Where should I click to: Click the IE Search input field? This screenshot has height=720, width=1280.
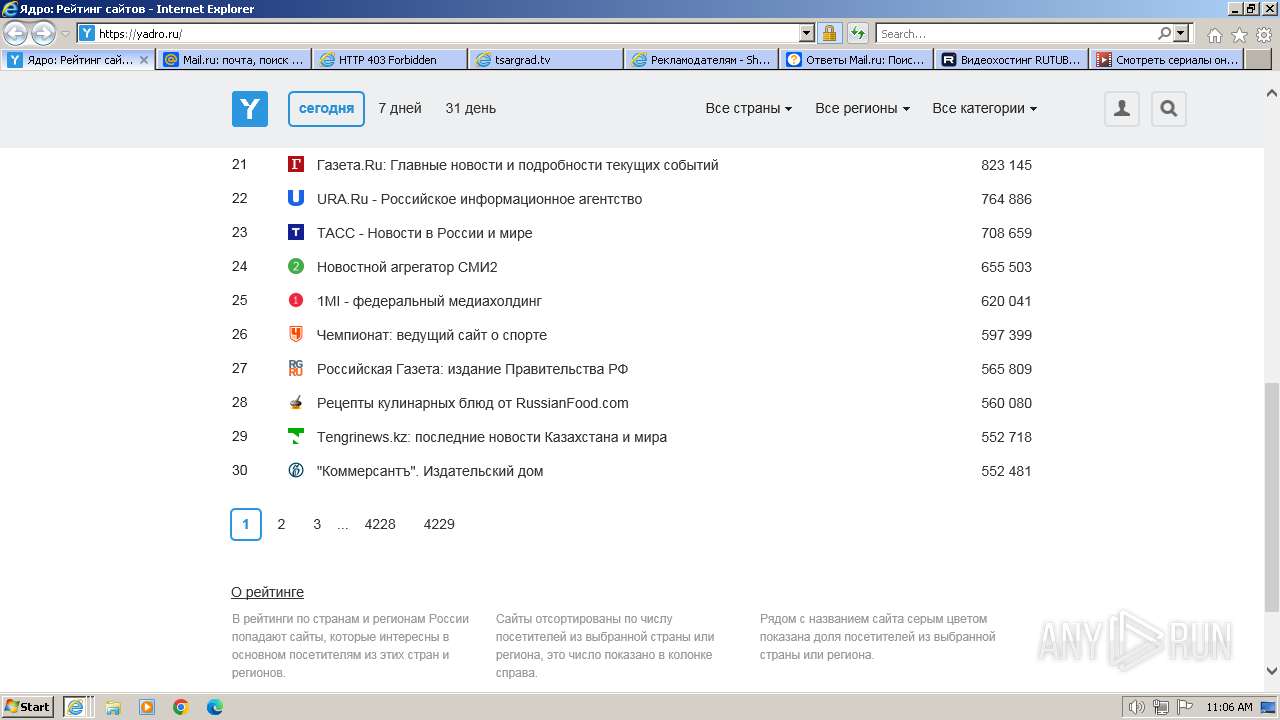pyautogui.click(x=1016, y=33)
